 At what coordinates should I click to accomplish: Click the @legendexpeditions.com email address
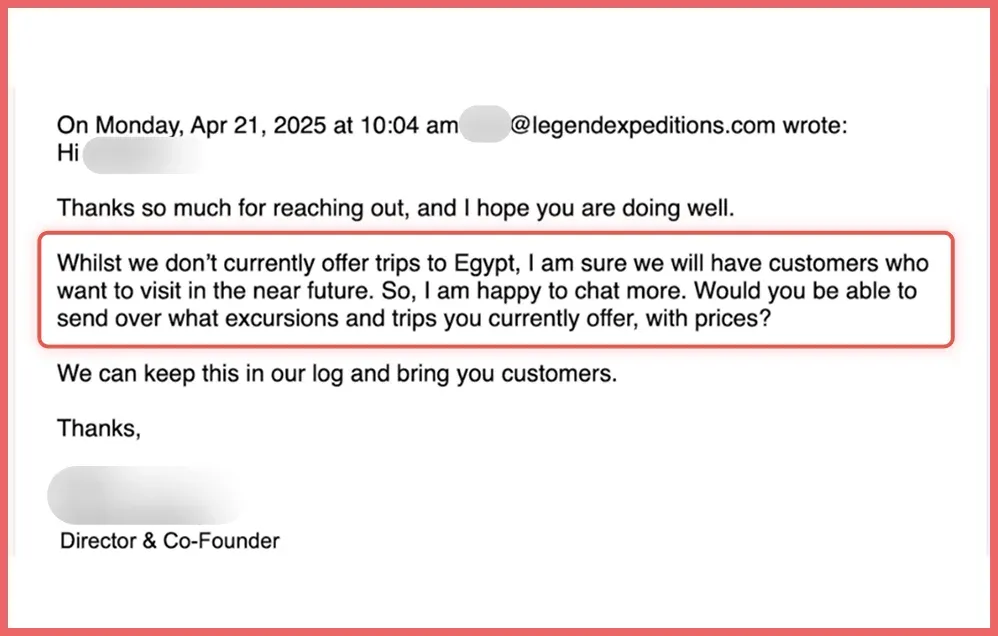coord(642,125)
